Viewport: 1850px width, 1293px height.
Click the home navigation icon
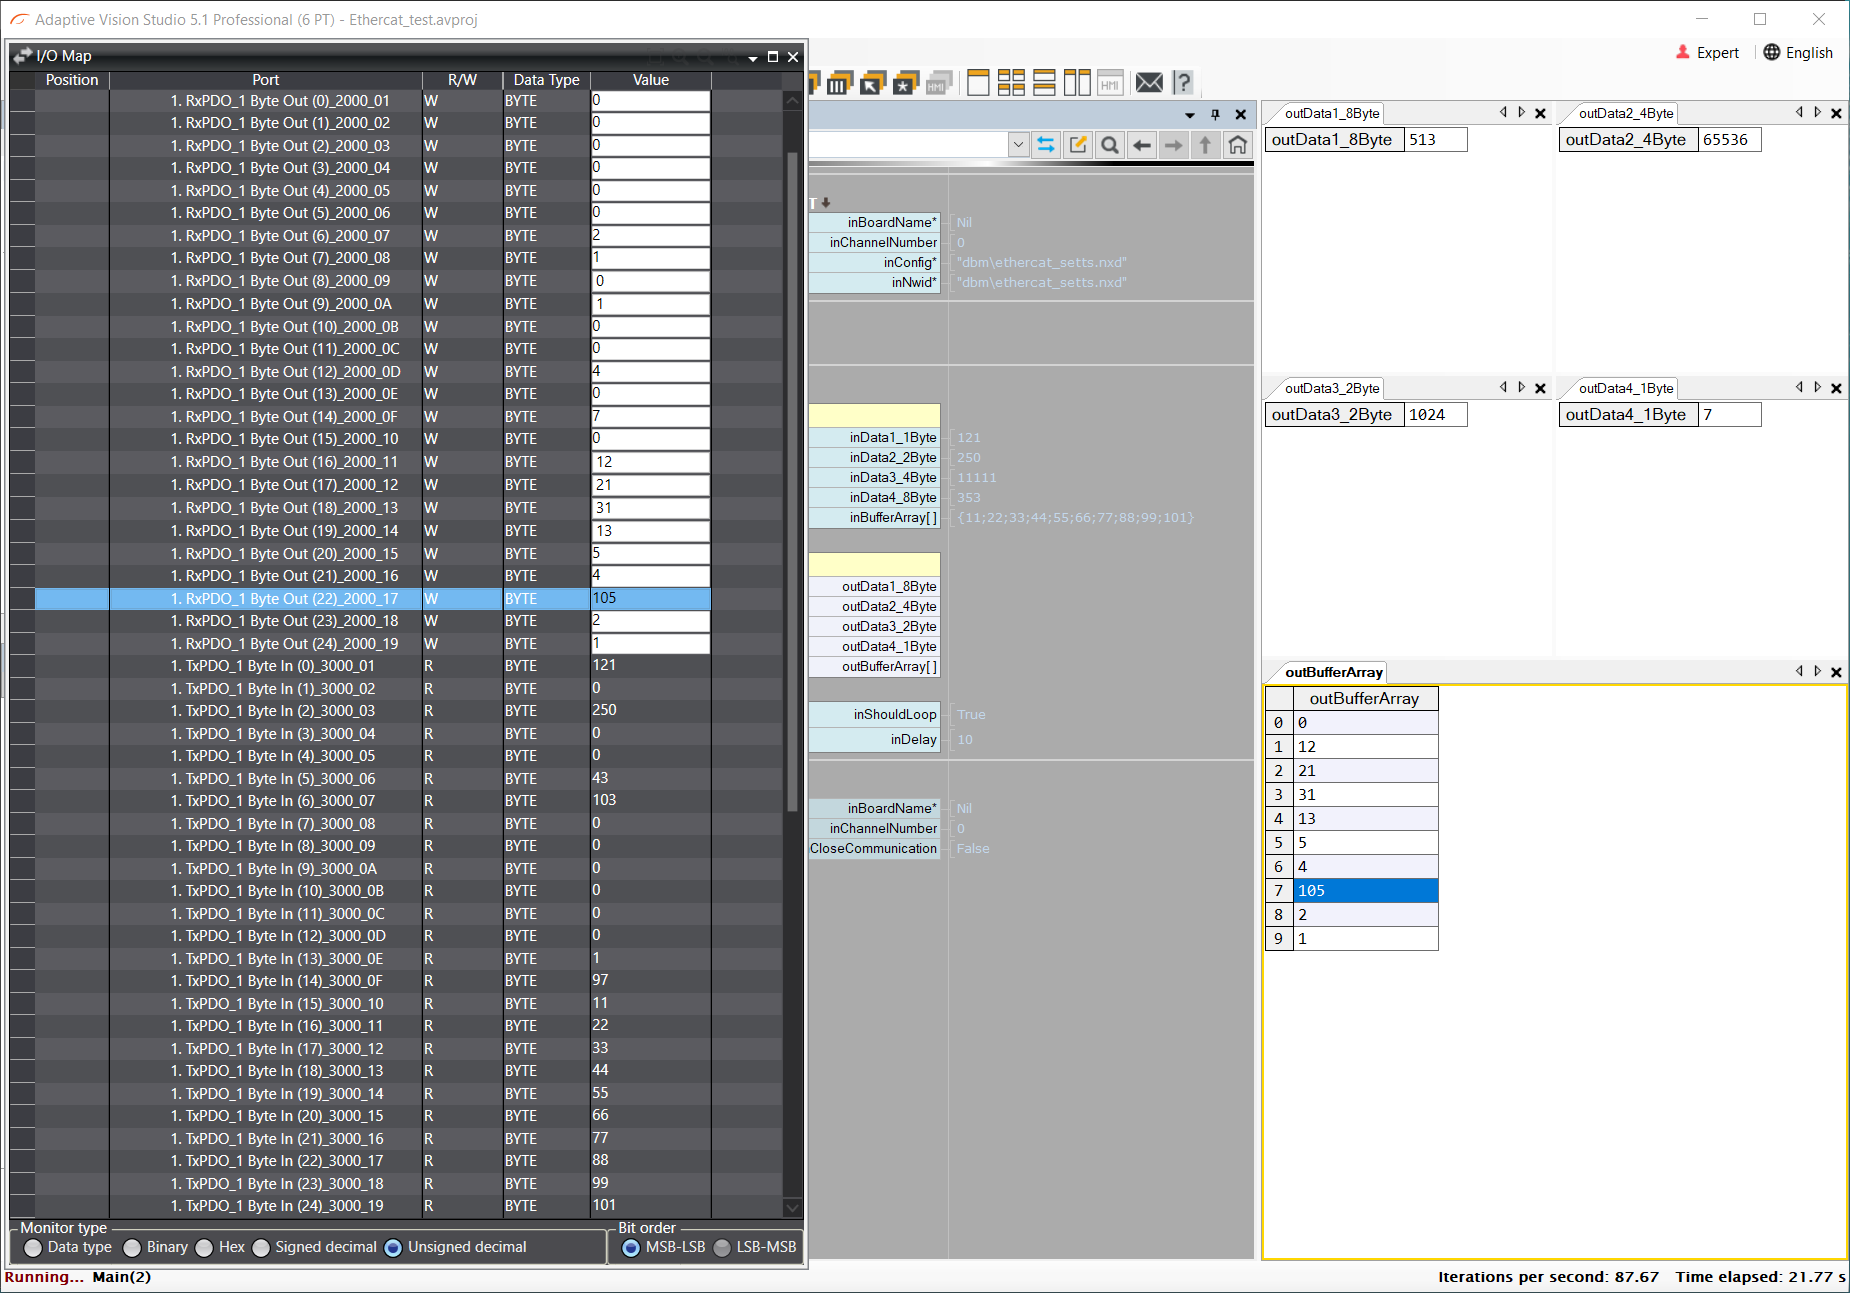1237,145
